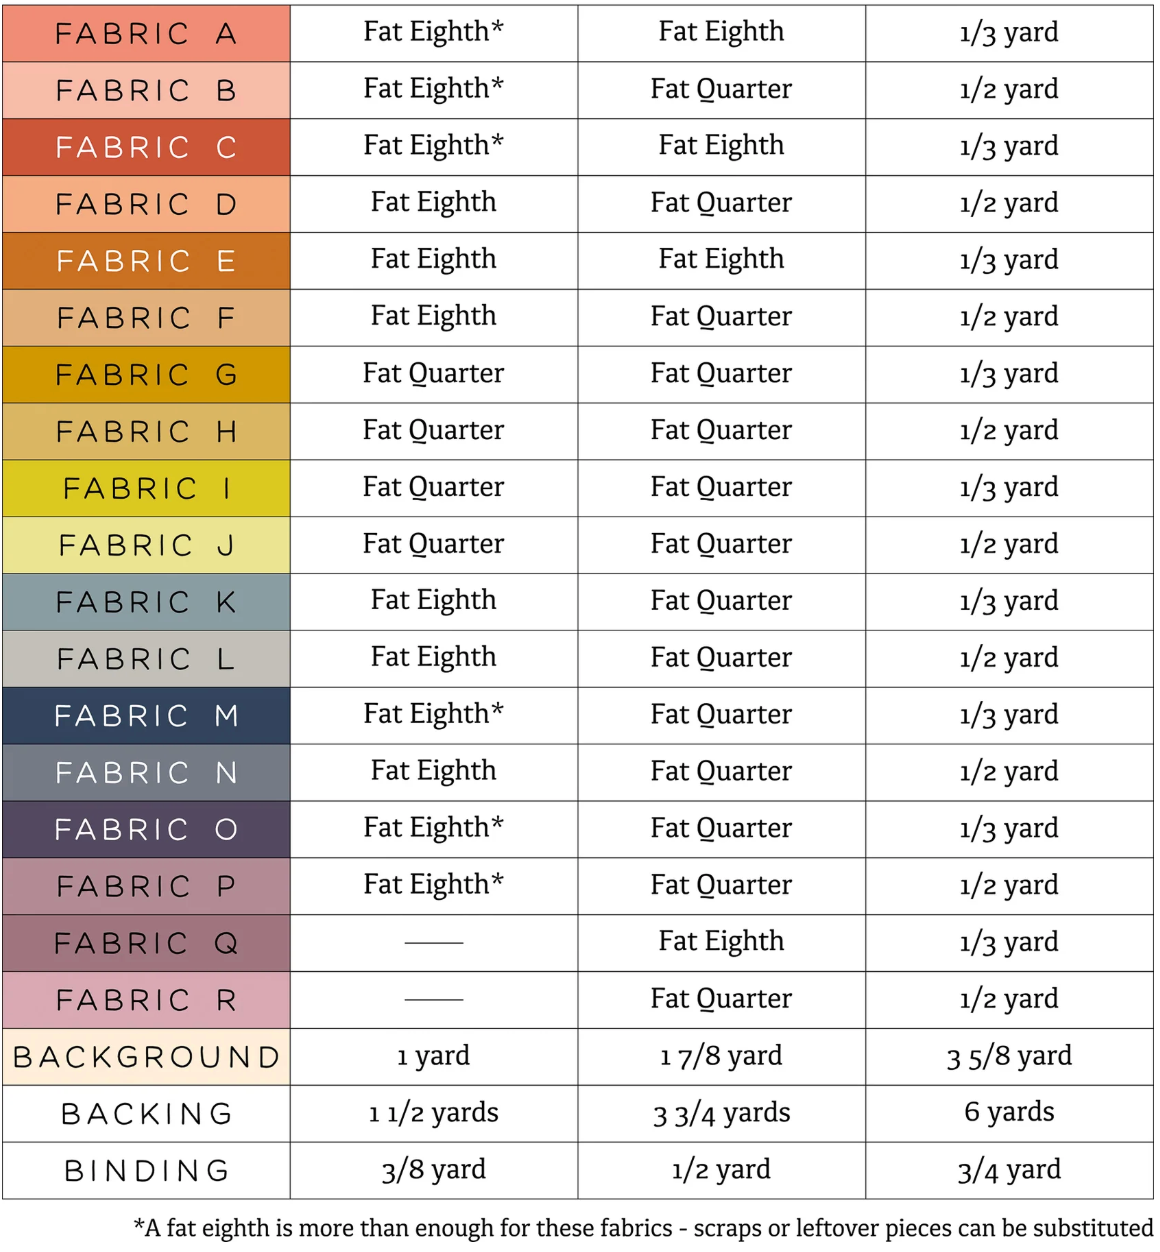The image size is (1160, 1252).
Task: Click the Fabric A coral color swatch
Action: click(x=146, y=34)
